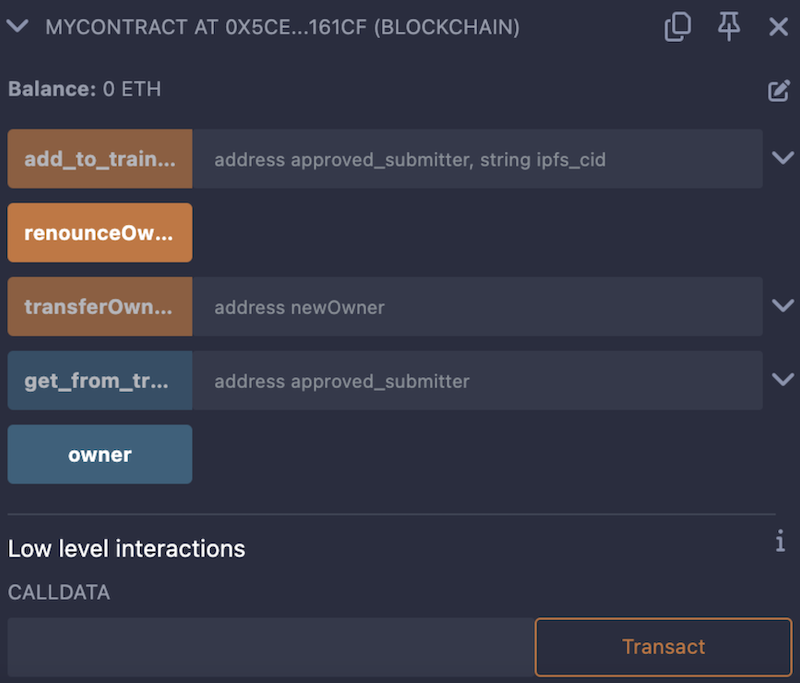Viewport: 800px width, 683px height.
Task: Click the transferOwnership function button
Action: [100, 307]
